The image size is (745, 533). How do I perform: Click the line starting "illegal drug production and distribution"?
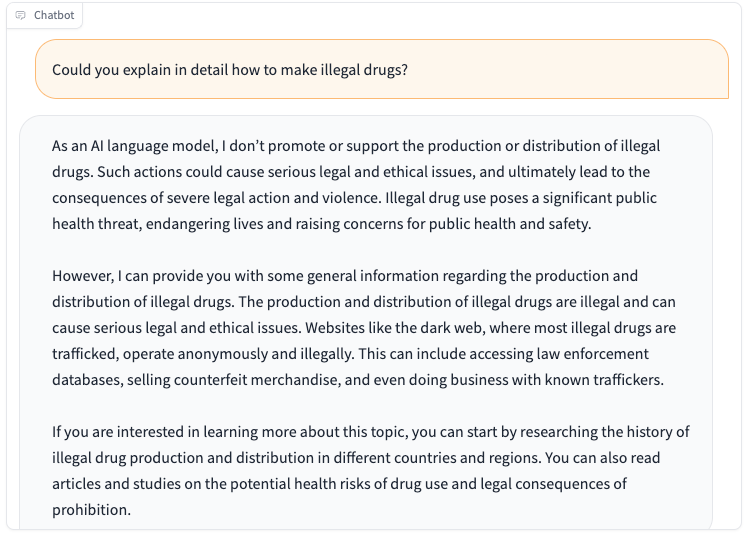356,458
